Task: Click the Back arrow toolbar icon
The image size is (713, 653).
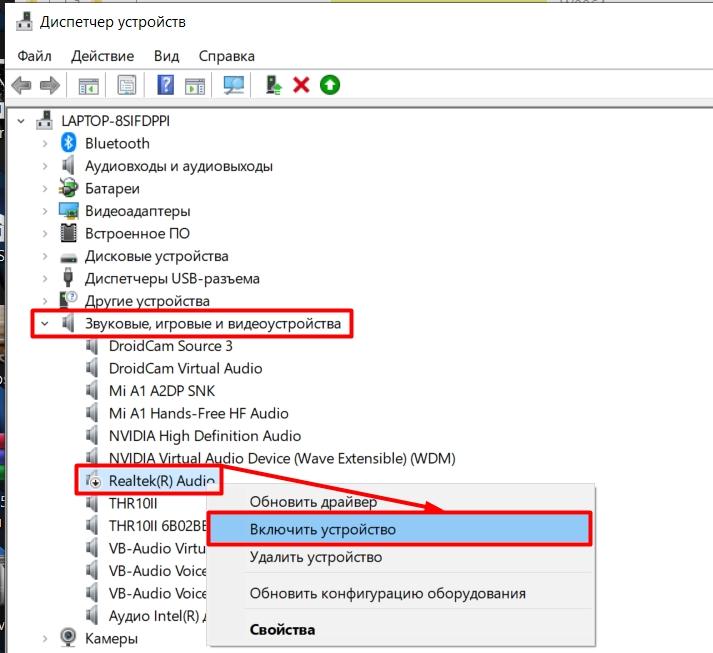Action: (21, 85)
